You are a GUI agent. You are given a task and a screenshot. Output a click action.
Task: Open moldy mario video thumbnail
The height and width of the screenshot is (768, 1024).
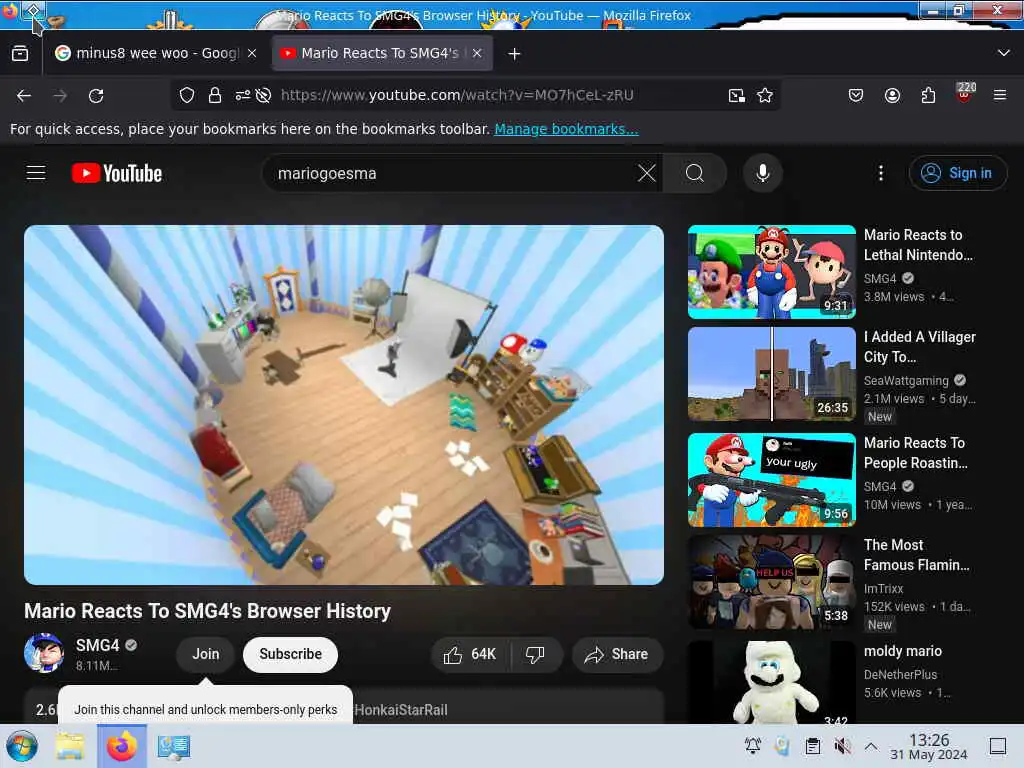pyautogui.click(x=772, y=682)
